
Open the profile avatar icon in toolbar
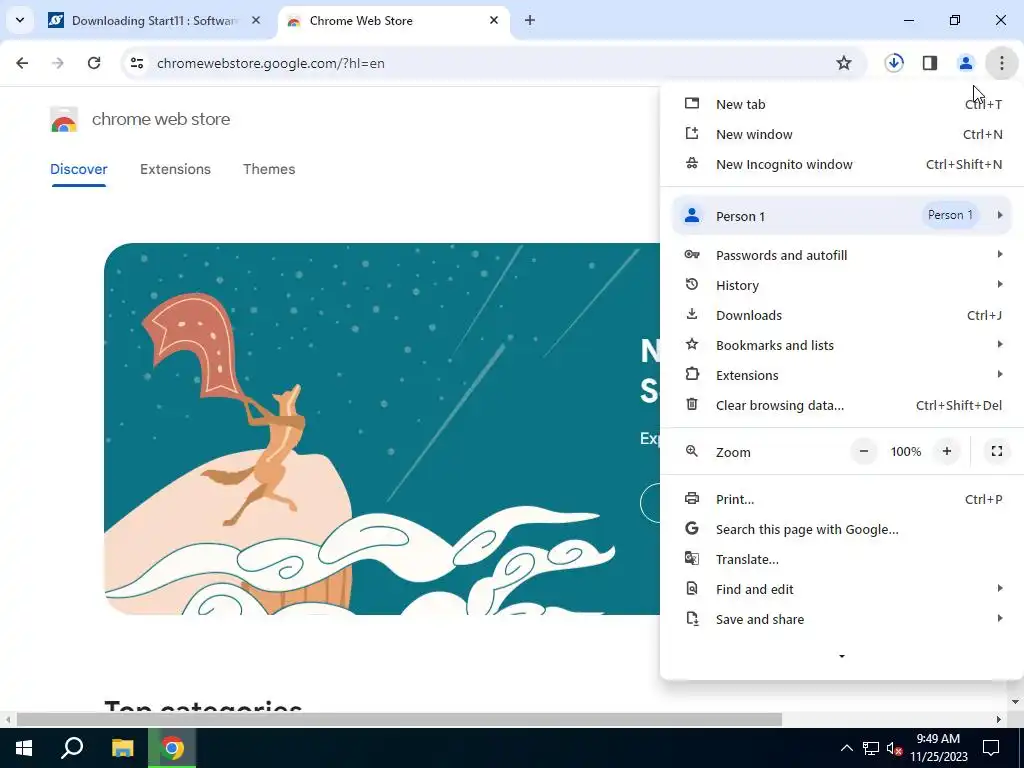966,63
